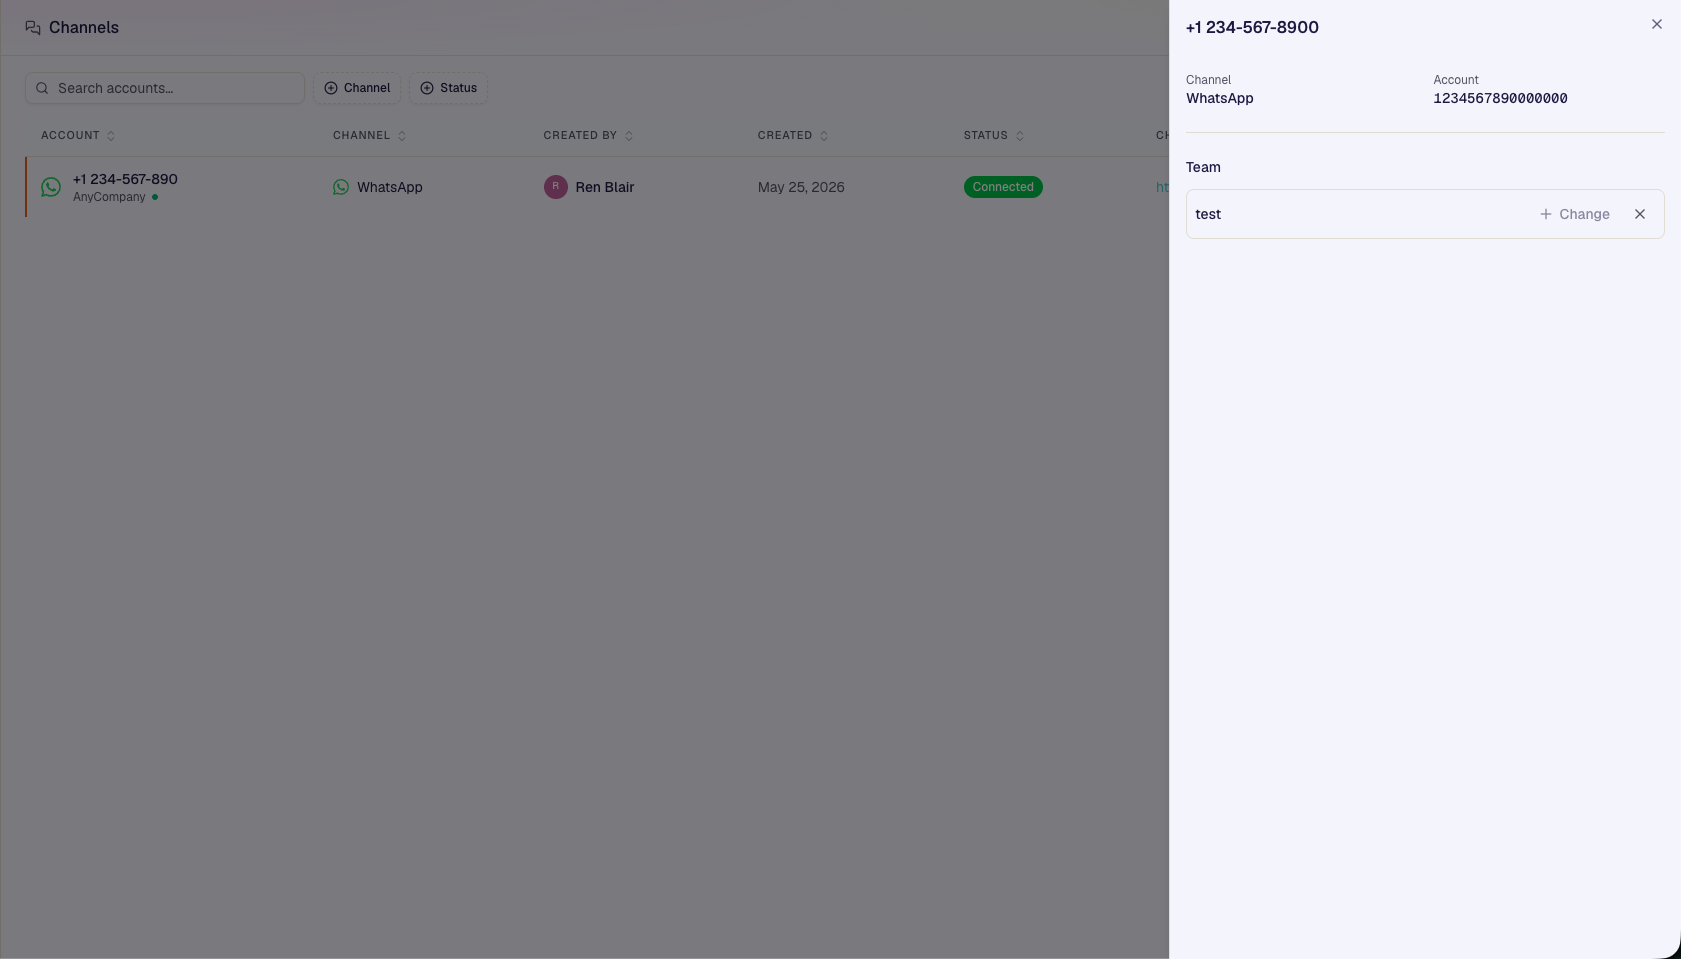Screen dimensions: 1681x959
Task: Click Ren Blair's avatar
Action: click(x=556, y=187)
